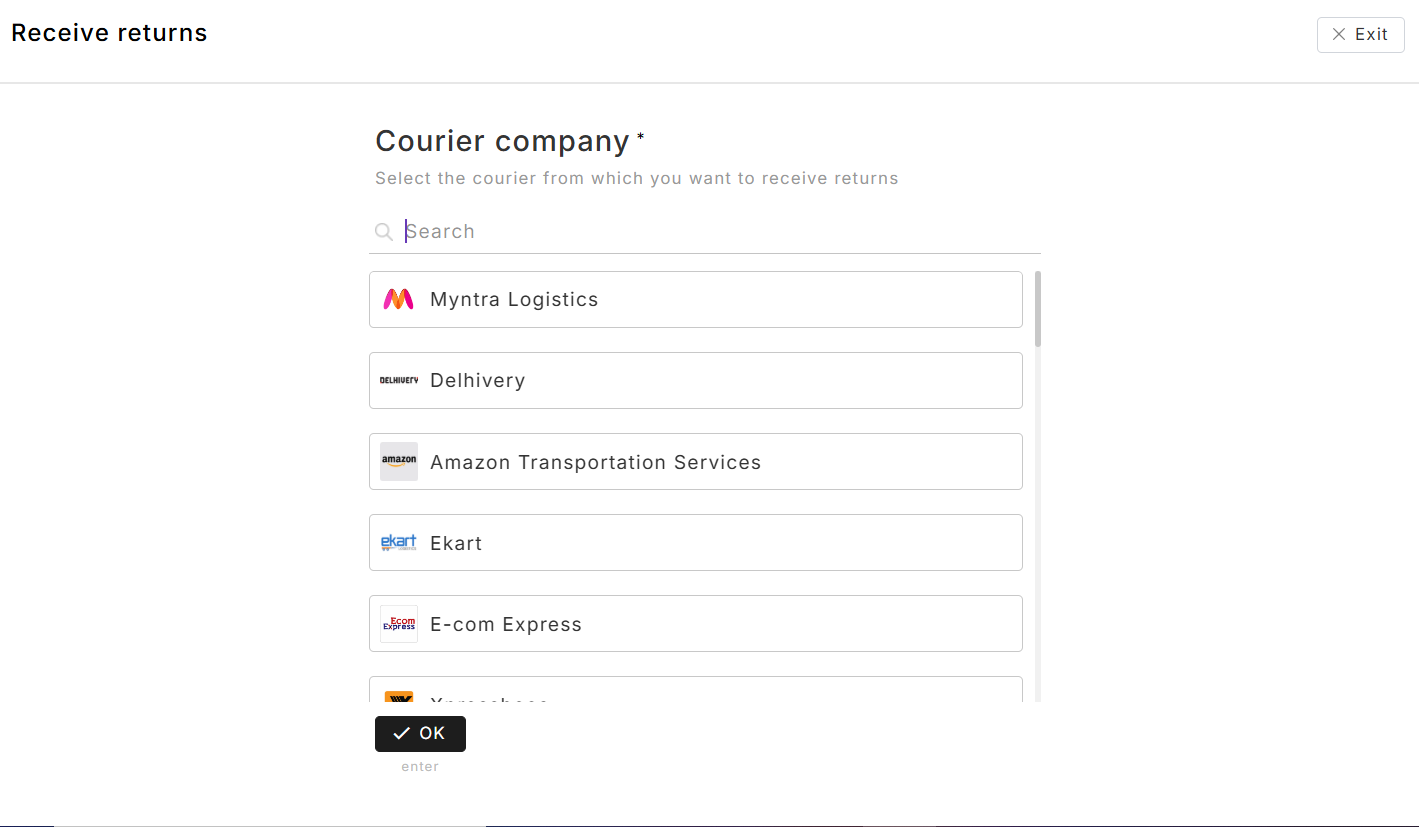Click the X icon in Exit button
Viewport: 1419px width, 827px height.
click(x=1339, y=34)
